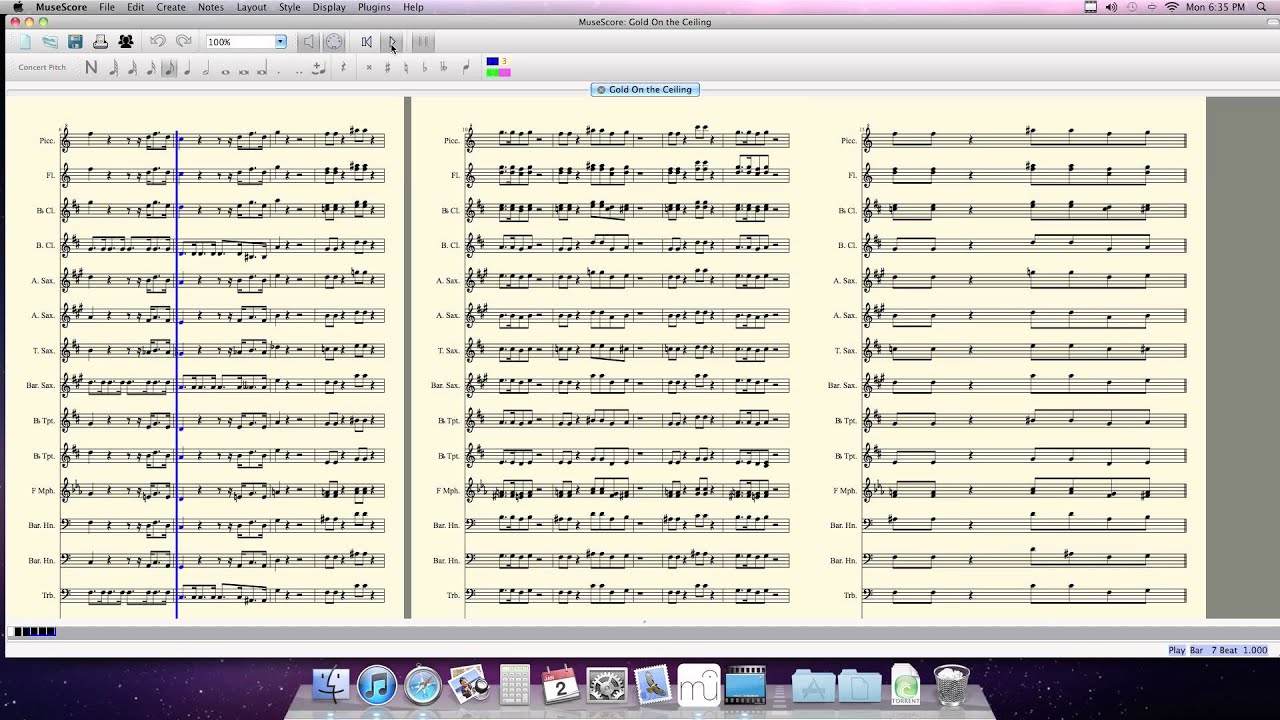Toggle MIDI input with the round connector icon
The height and width of the screenshot is (720, 1280).
334,42
